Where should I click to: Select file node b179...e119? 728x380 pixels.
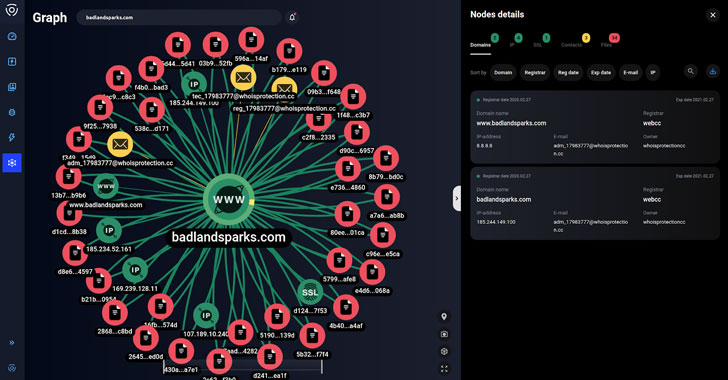[x=289, y=51]
